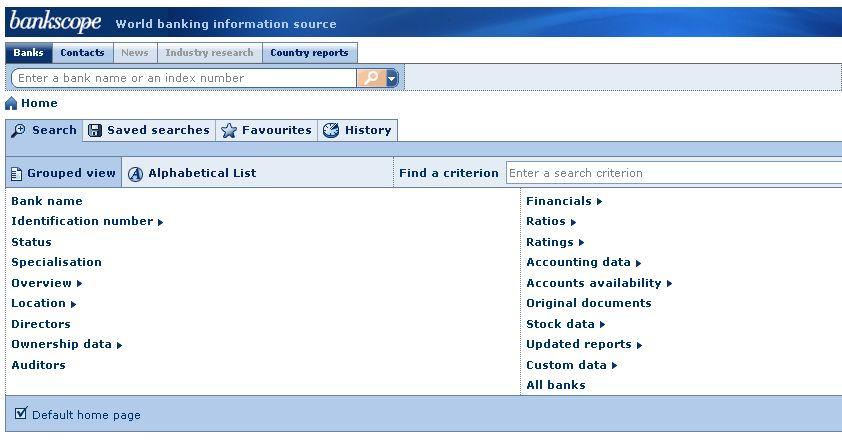Open the News tab
Image resolution: width=842 pixels, height=446 pixels.
click(135, 53)
